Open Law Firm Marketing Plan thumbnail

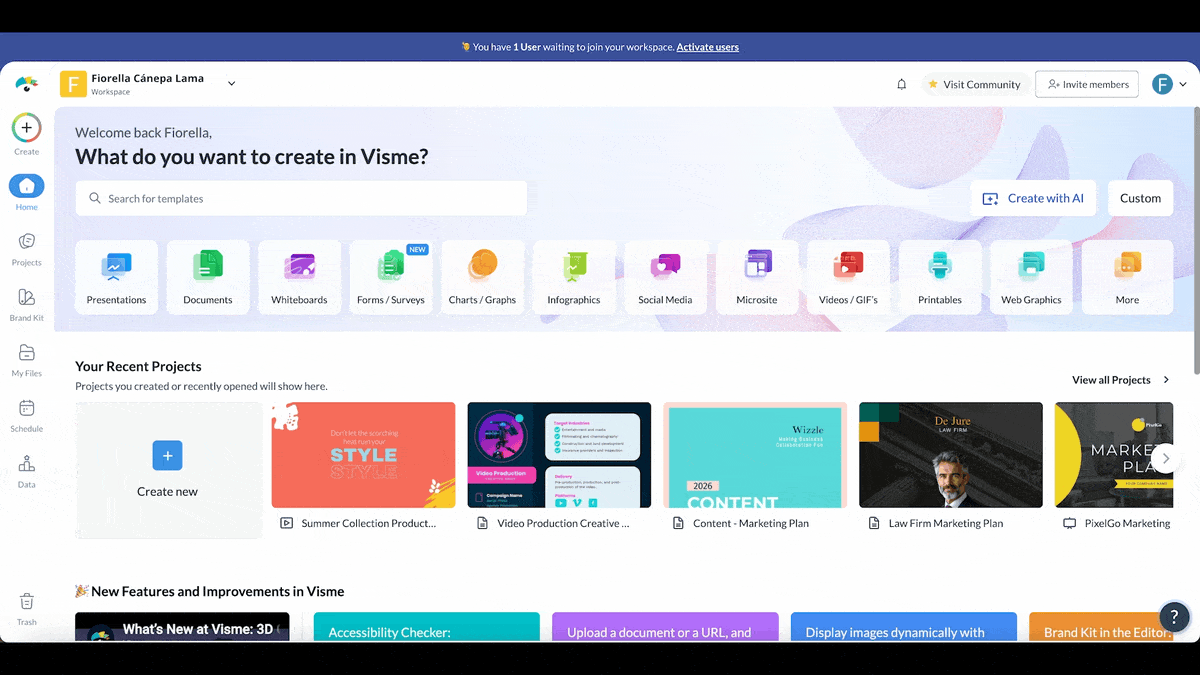951,455
